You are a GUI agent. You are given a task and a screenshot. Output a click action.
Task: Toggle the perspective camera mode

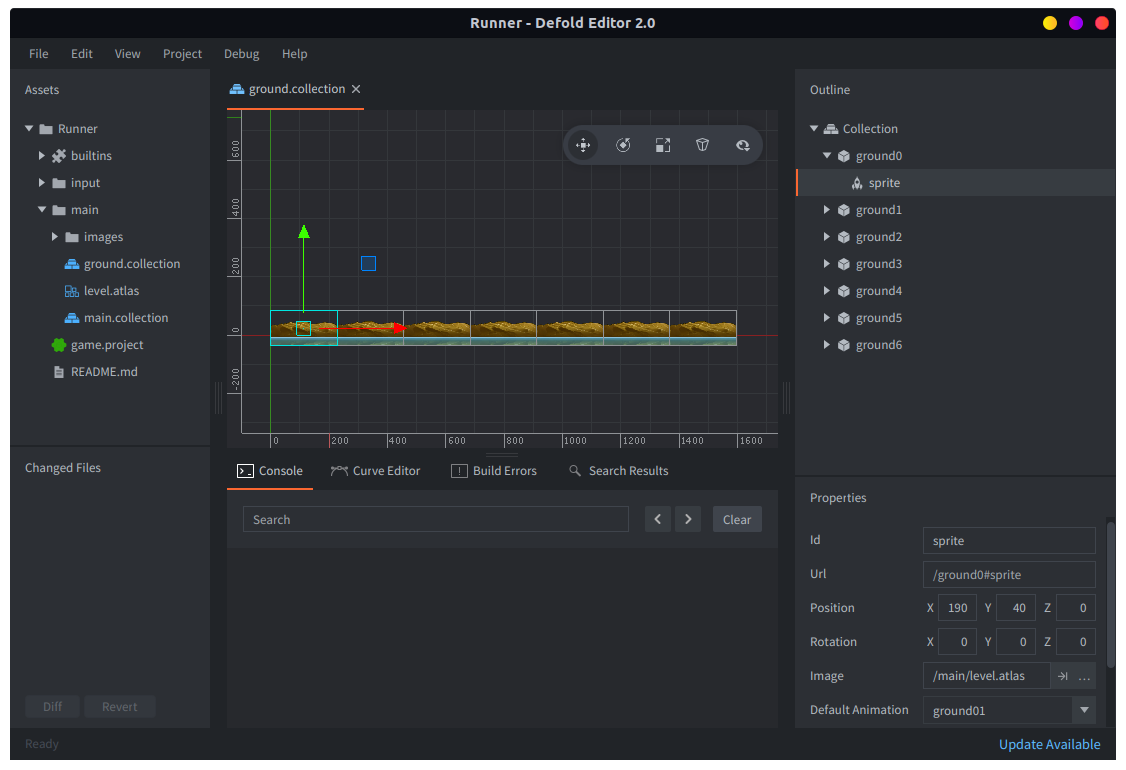point(703,145)
